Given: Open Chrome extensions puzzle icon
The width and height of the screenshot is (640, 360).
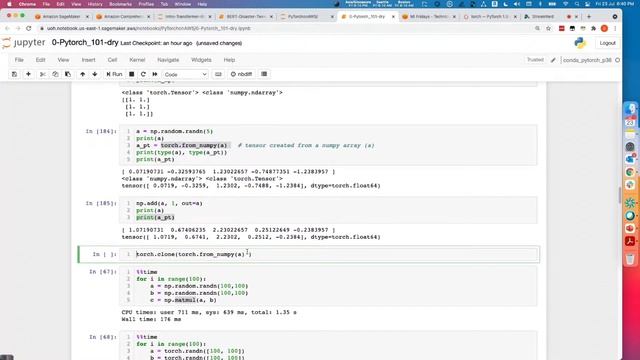Looking at the screenshot, I should click(593, 29).
